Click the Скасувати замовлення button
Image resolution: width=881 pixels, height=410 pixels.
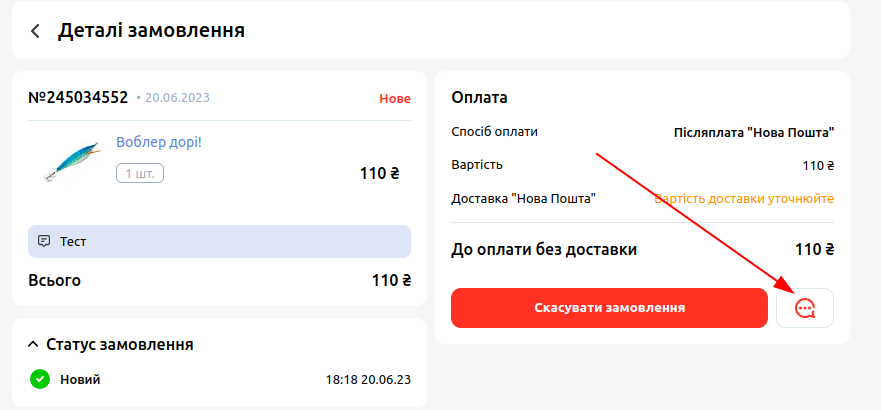609,308
